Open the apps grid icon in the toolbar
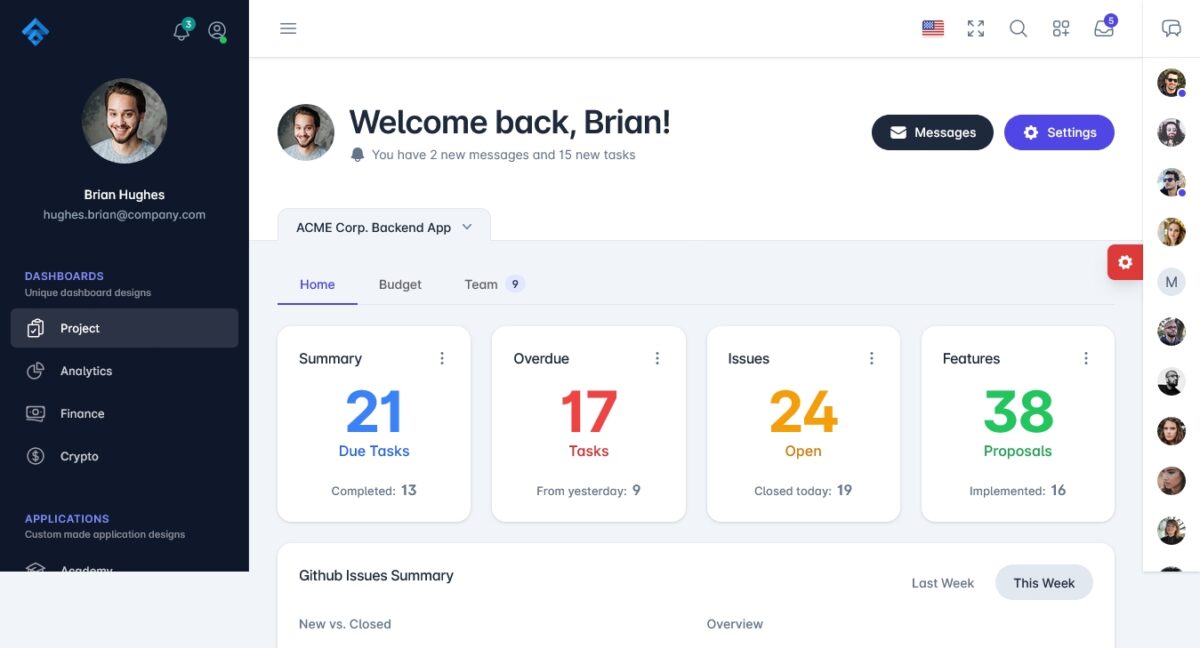The image size is (1200, 648). (1061, 29)
